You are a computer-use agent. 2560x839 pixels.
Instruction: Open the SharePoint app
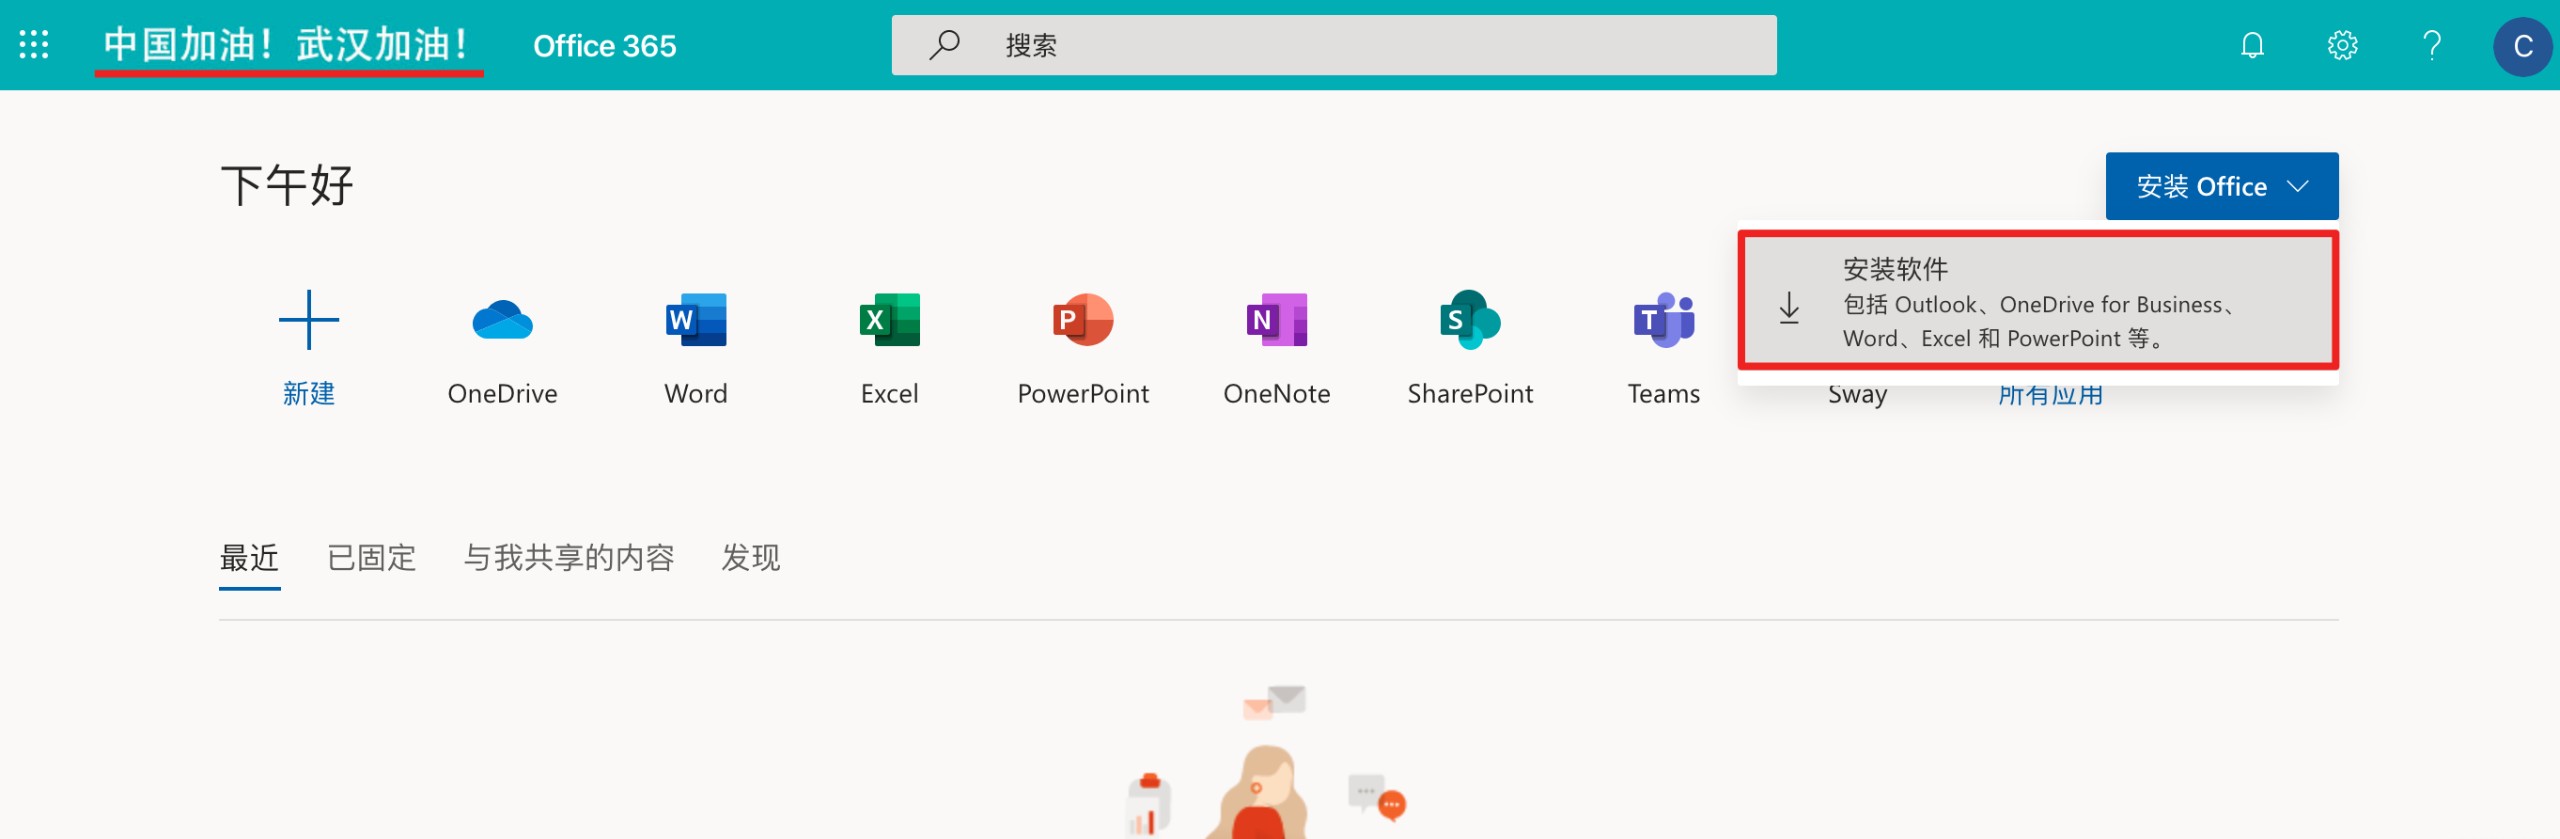pyautogui.click(x=1470, y=321)
